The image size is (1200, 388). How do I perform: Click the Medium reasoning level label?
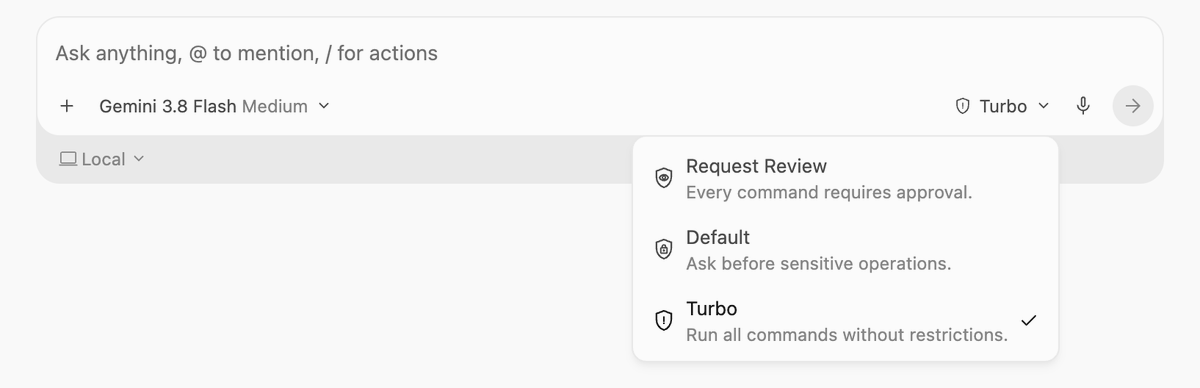[275, 106]
